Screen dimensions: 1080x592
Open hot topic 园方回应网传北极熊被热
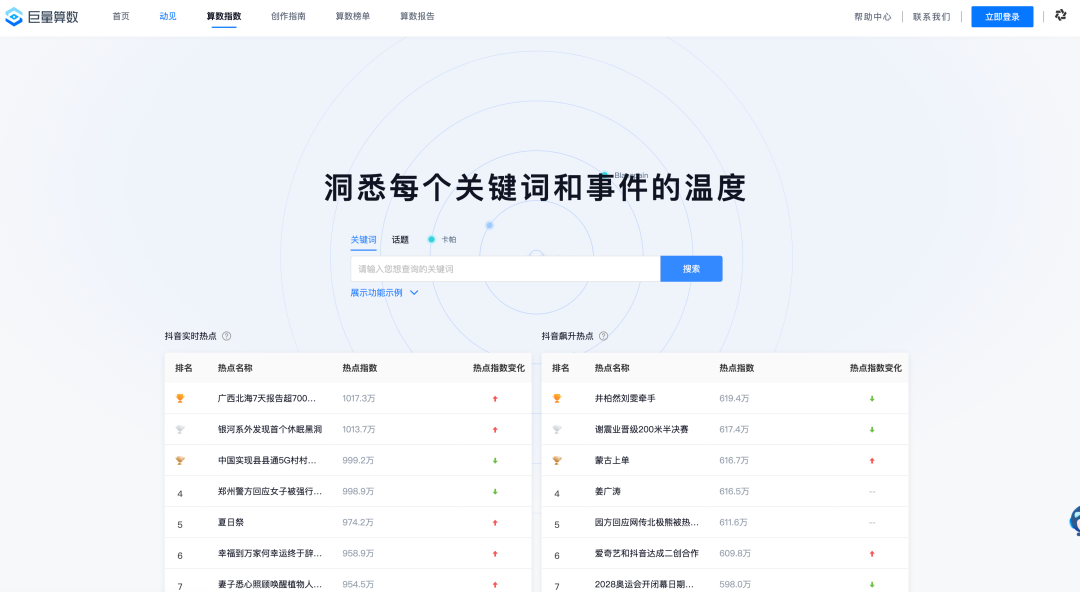click(x=647, y=522)
